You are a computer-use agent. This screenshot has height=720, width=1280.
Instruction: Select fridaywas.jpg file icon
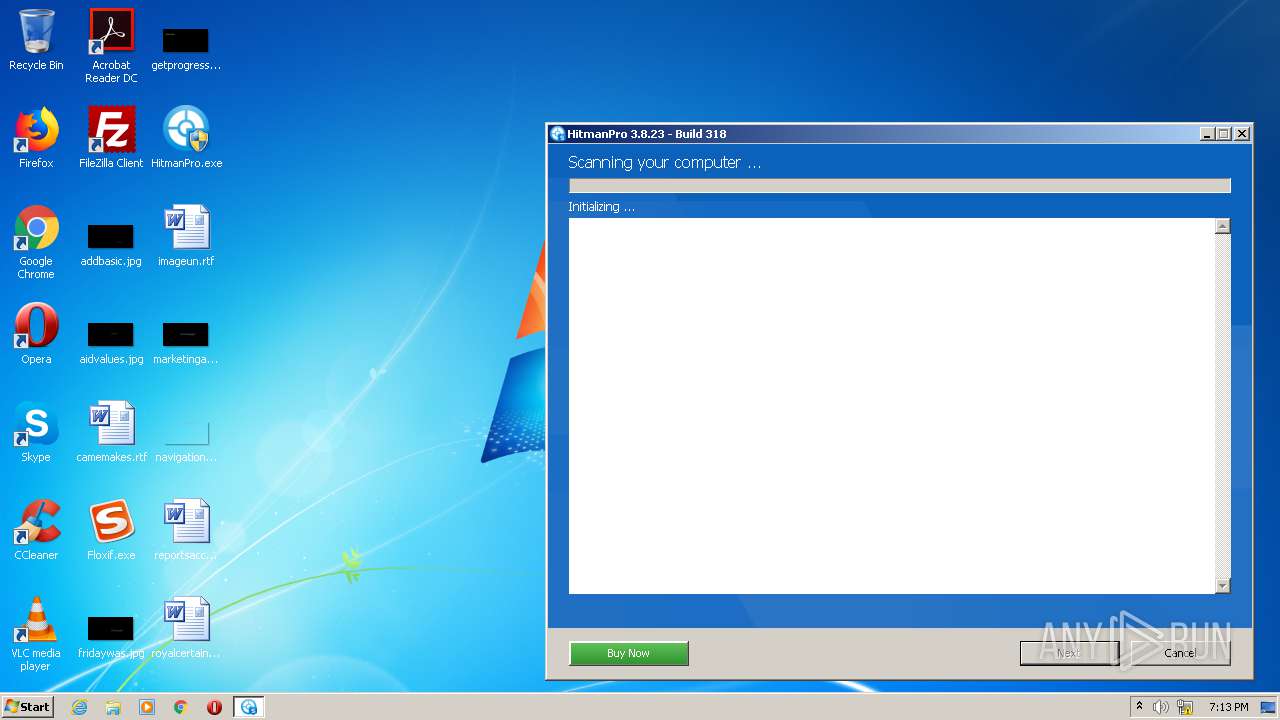pyautogui.click(x=111, y=636)
